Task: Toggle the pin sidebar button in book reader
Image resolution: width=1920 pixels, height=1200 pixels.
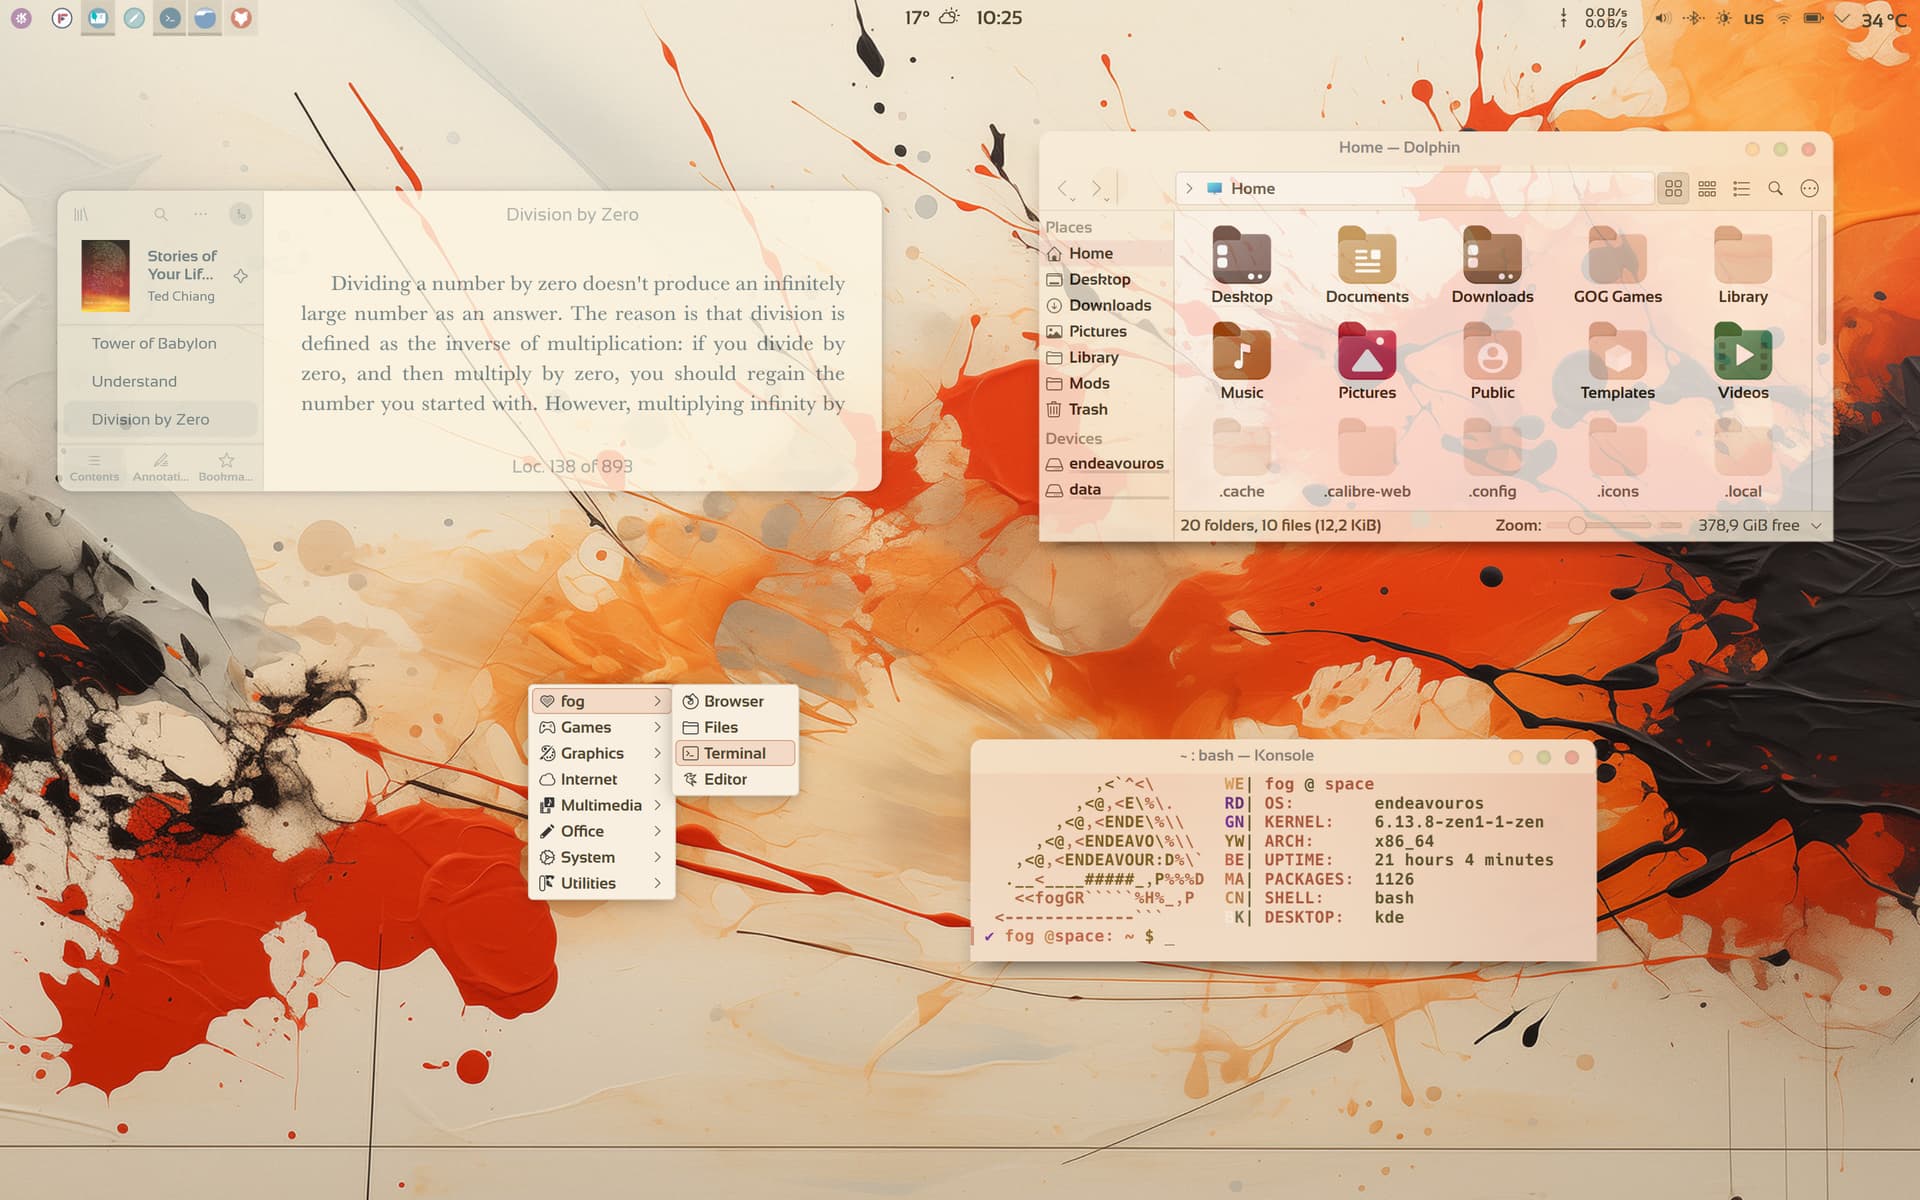Action: point(240,214)
